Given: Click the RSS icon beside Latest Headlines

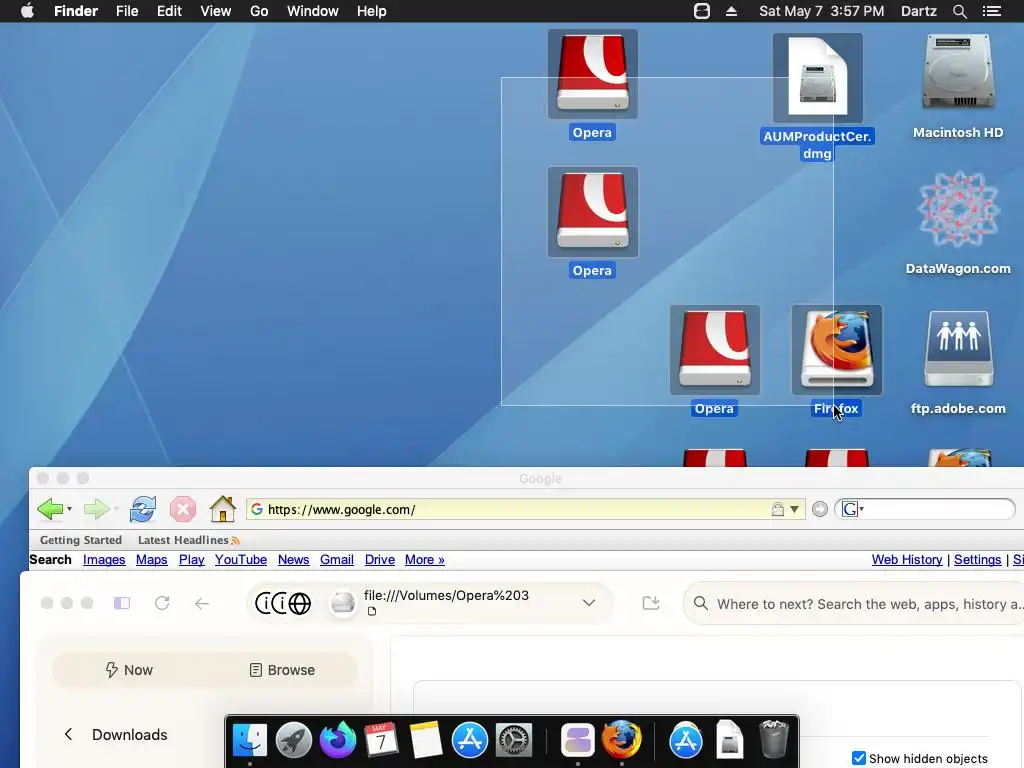Looking at the screenshot, I should click(235, 540).
